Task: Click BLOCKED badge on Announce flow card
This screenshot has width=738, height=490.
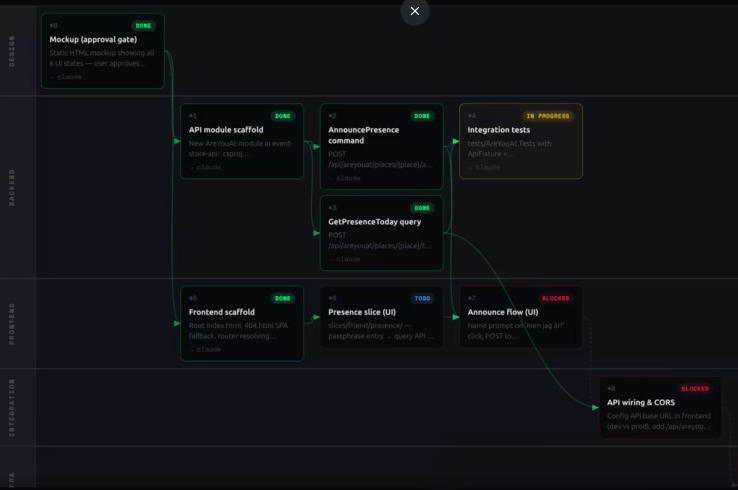Action: [x=555, y=298]
